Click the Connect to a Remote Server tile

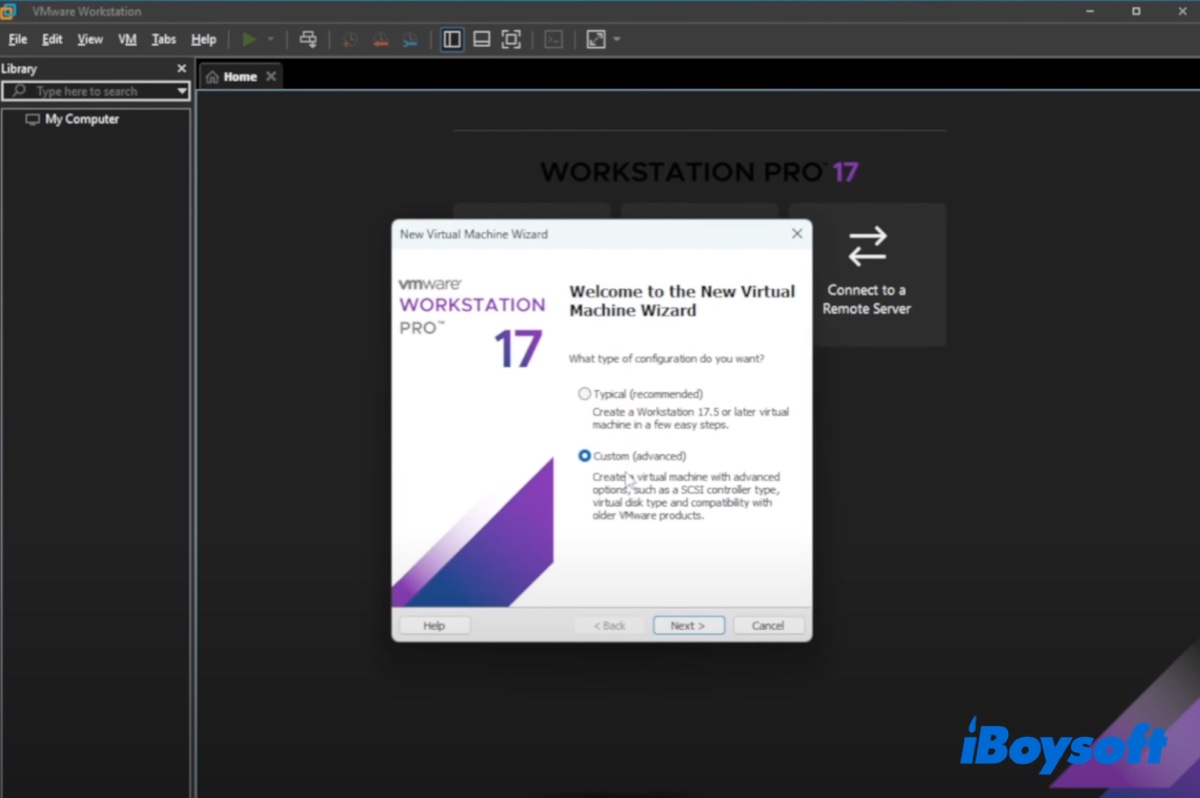coord(866,275)
